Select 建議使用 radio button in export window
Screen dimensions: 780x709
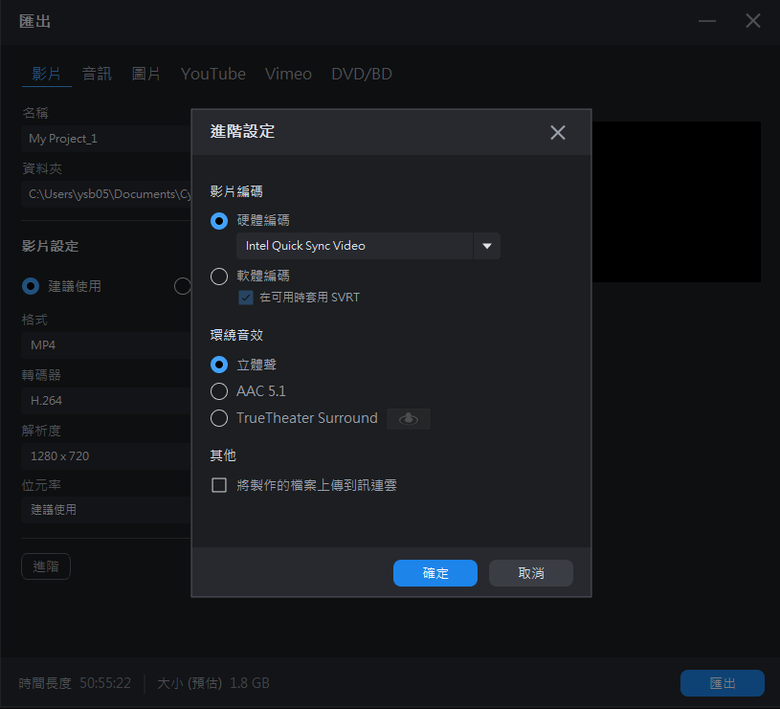tap(30, 286)
